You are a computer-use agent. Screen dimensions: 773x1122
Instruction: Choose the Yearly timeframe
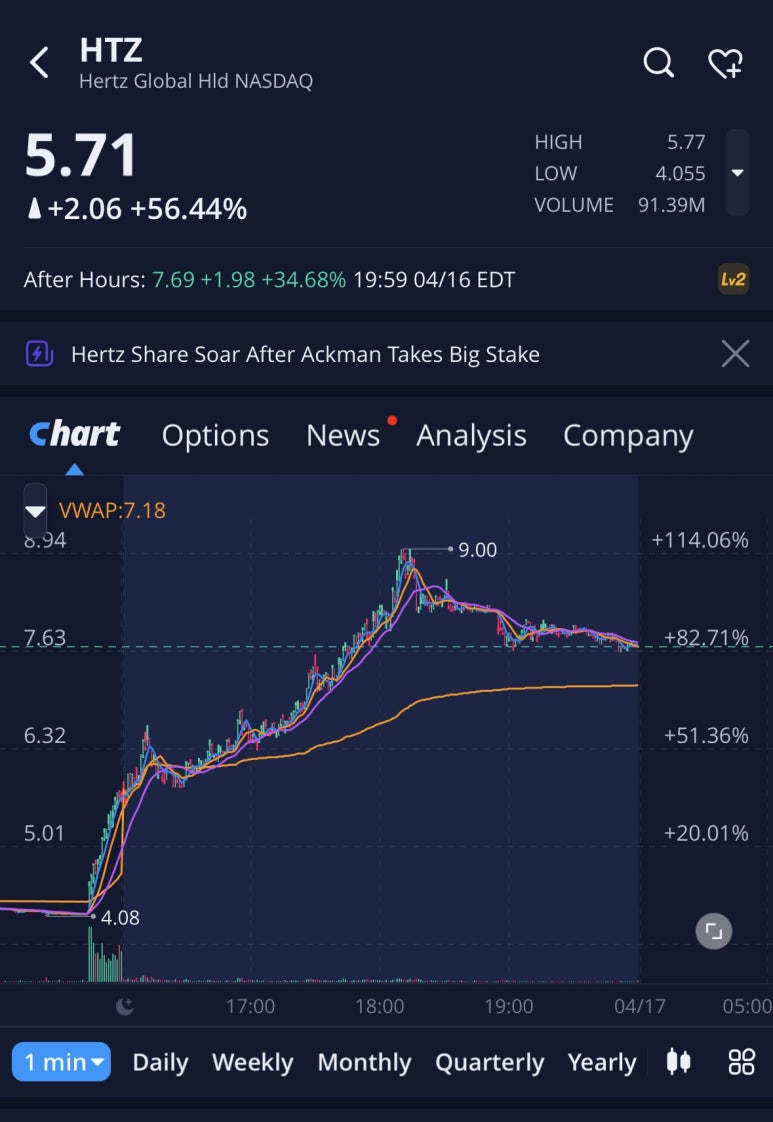pyautogui.click(x=602, y=1063)
